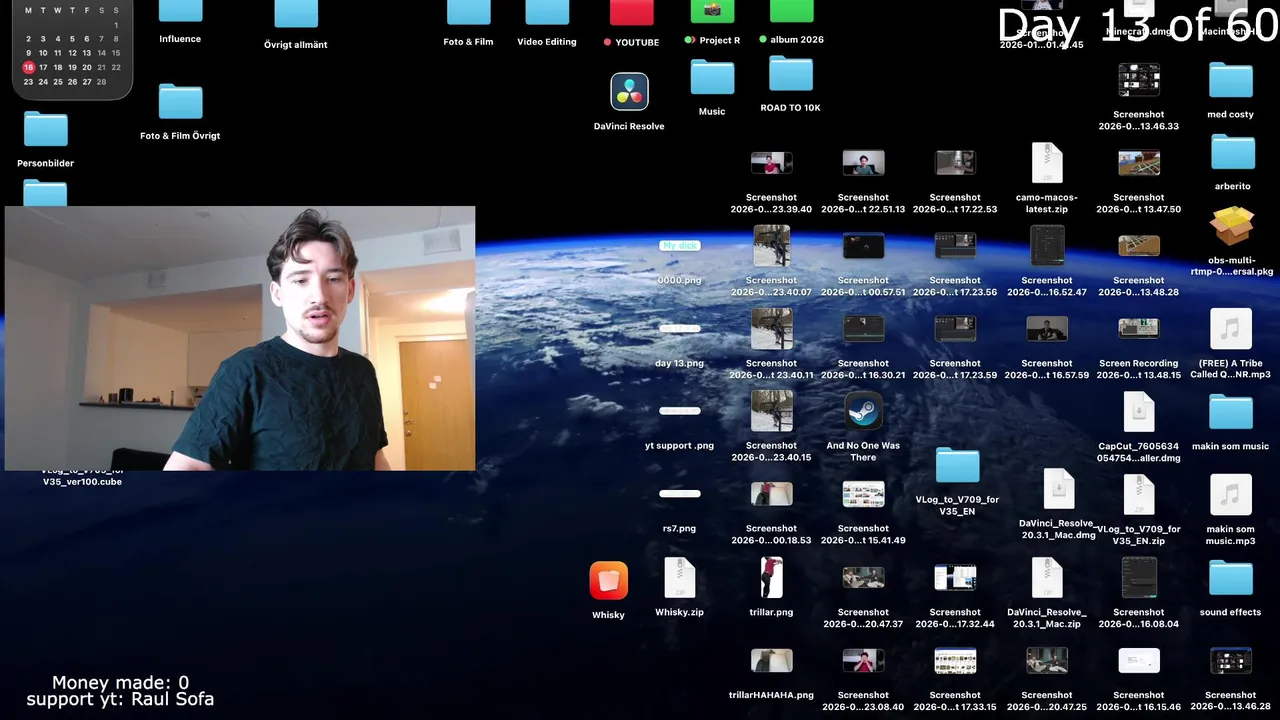This screenshot has width=1280, height=720.
Task: Select screenshot thumbnail ending 16.08.04
Action: coord(1139,578)
